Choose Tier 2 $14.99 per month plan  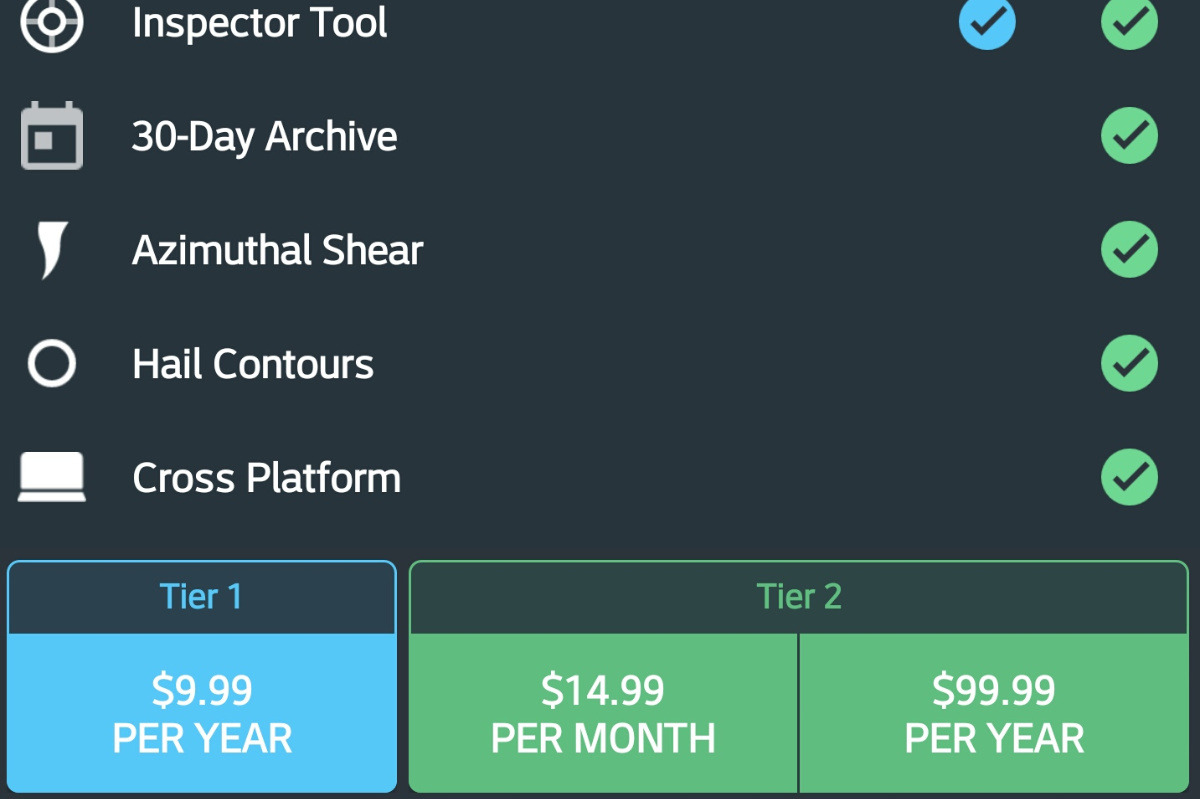click(x=603, y=713)
